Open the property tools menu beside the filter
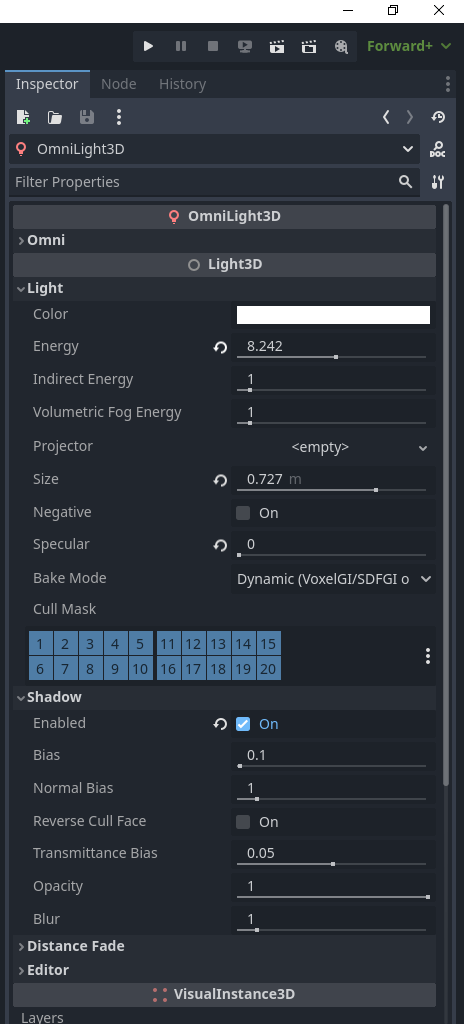The image size is (464, 1024). (438, 182)
